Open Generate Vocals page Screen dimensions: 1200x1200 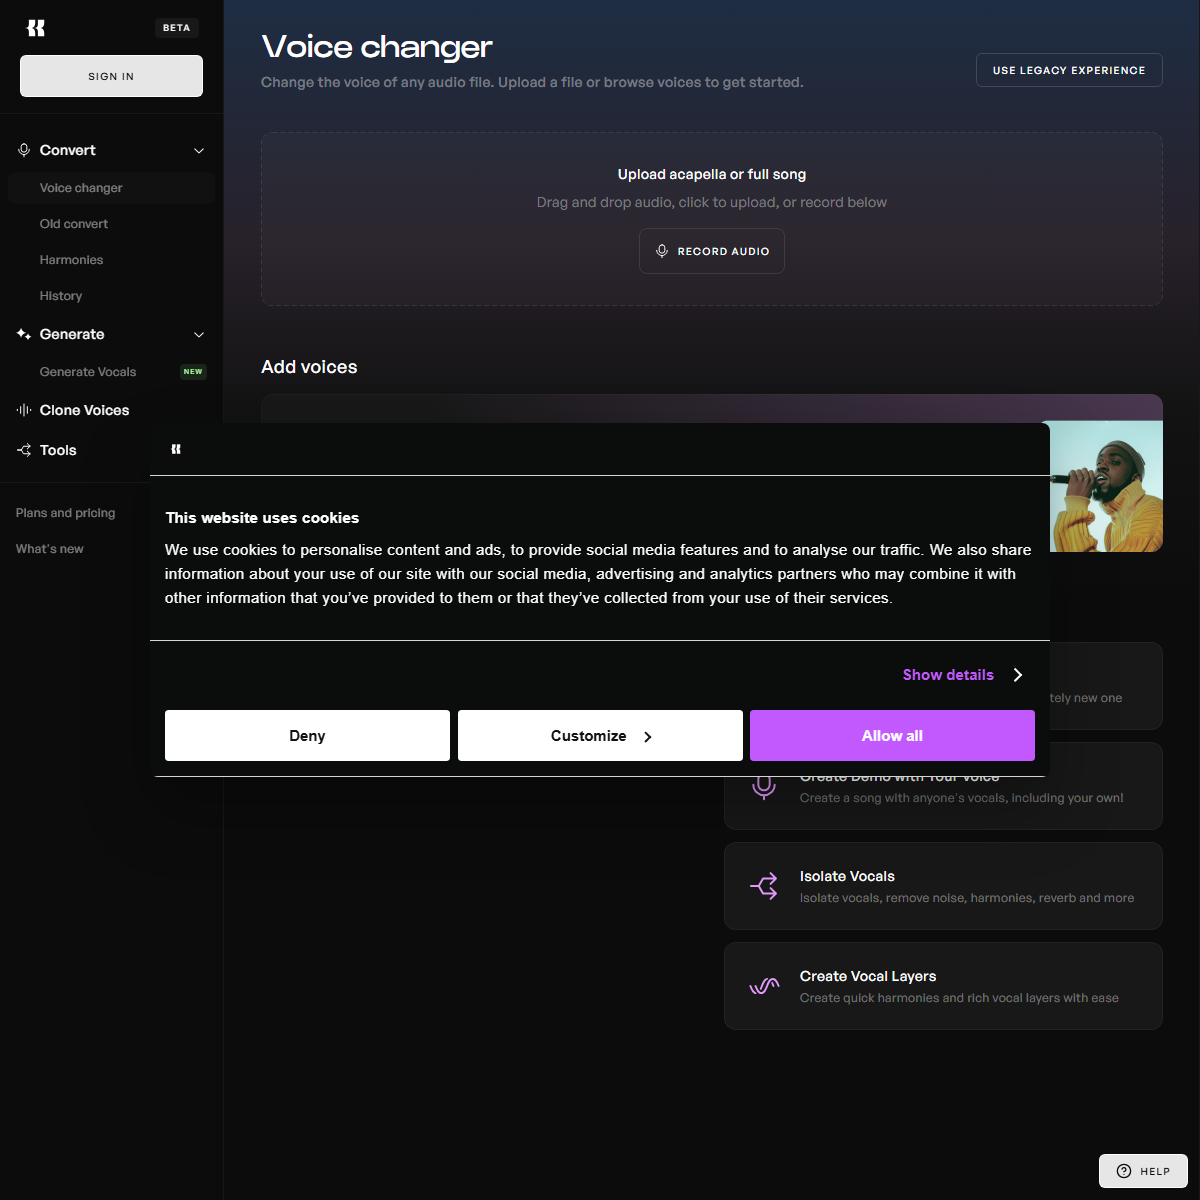[88, 372]
